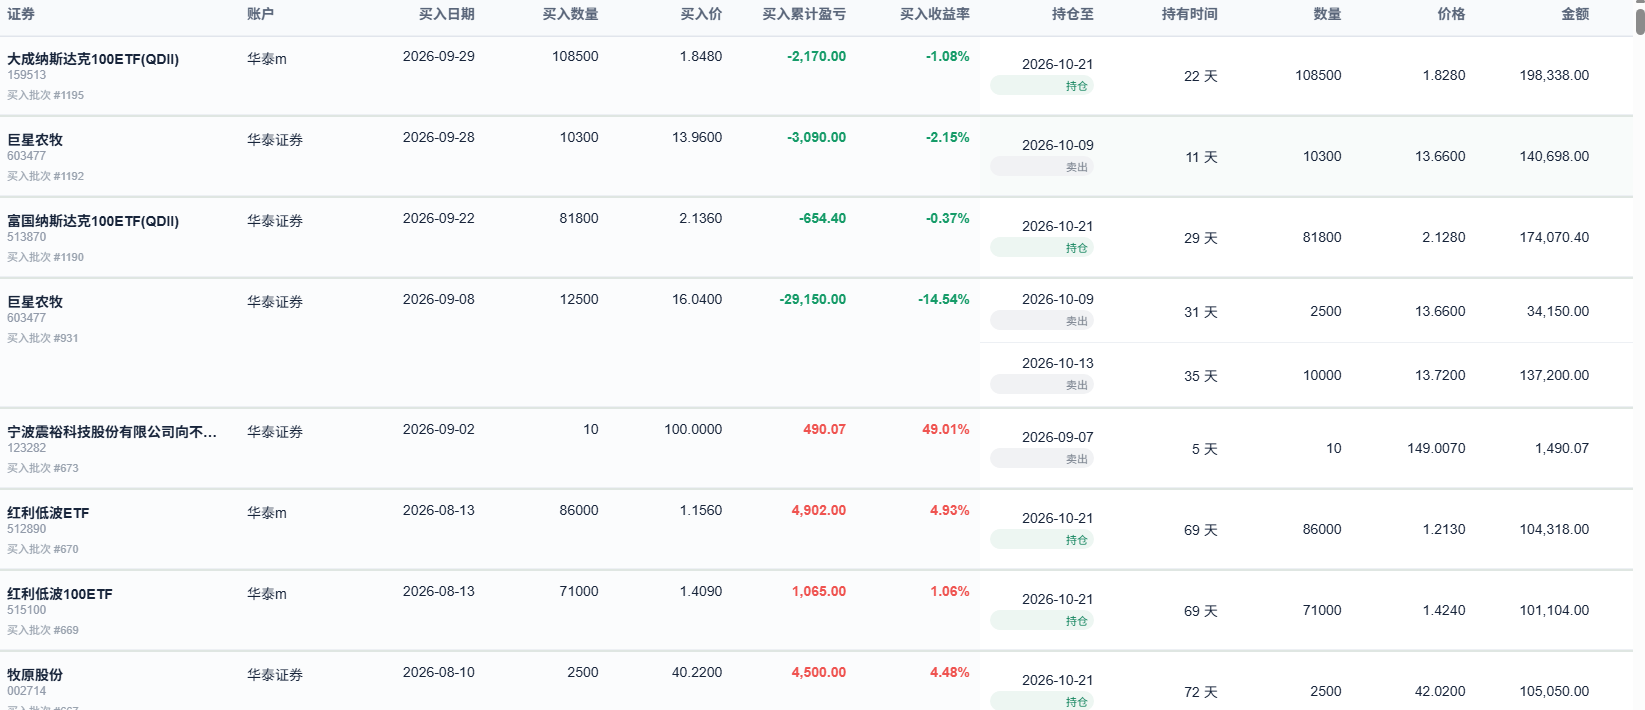Click the 持仓至 column header
This screenshot has height=710, width=1645.
point(1073,14)
